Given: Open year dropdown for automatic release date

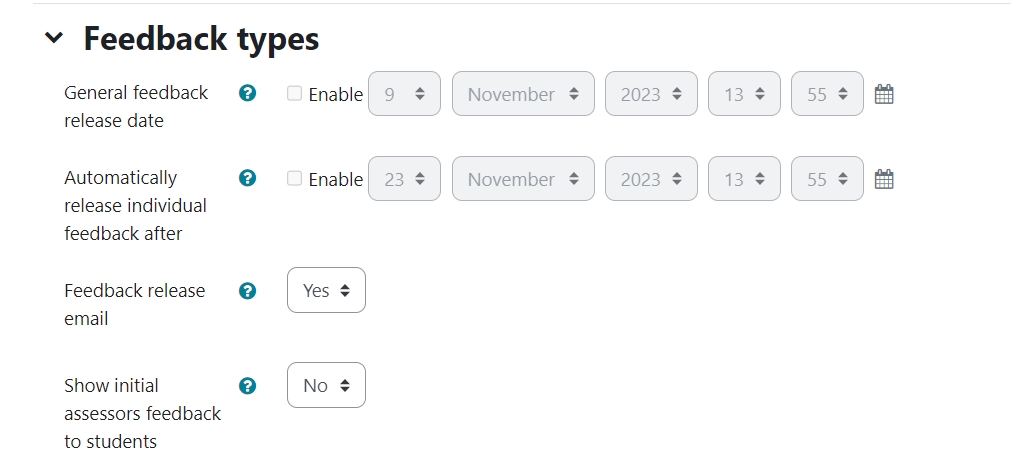Looking at the screenshot, I should tap(651, 179).
